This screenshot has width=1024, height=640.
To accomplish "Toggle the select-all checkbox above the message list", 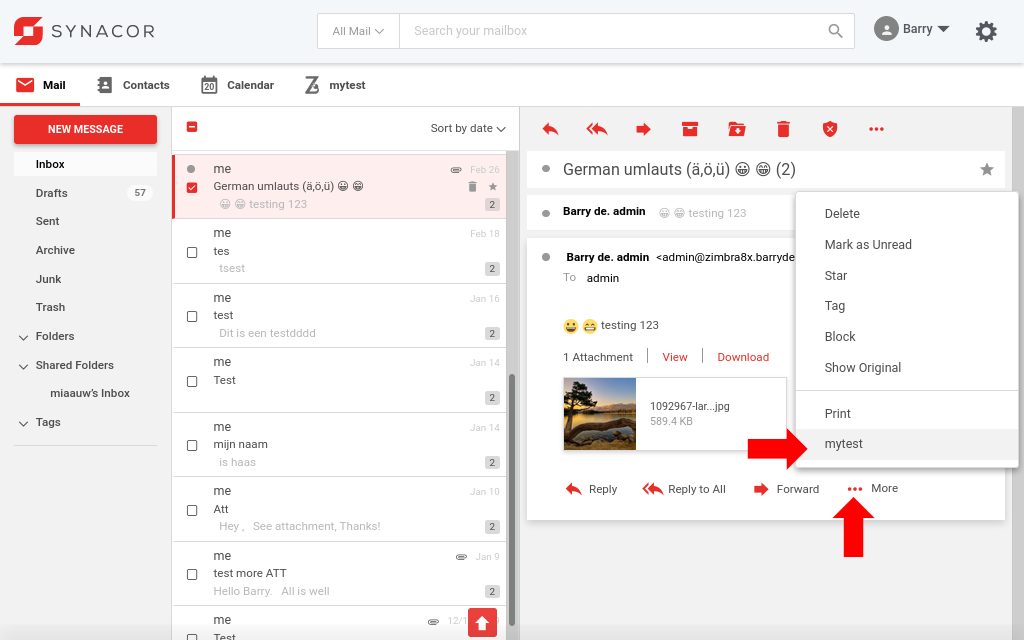I will [192, 127].
